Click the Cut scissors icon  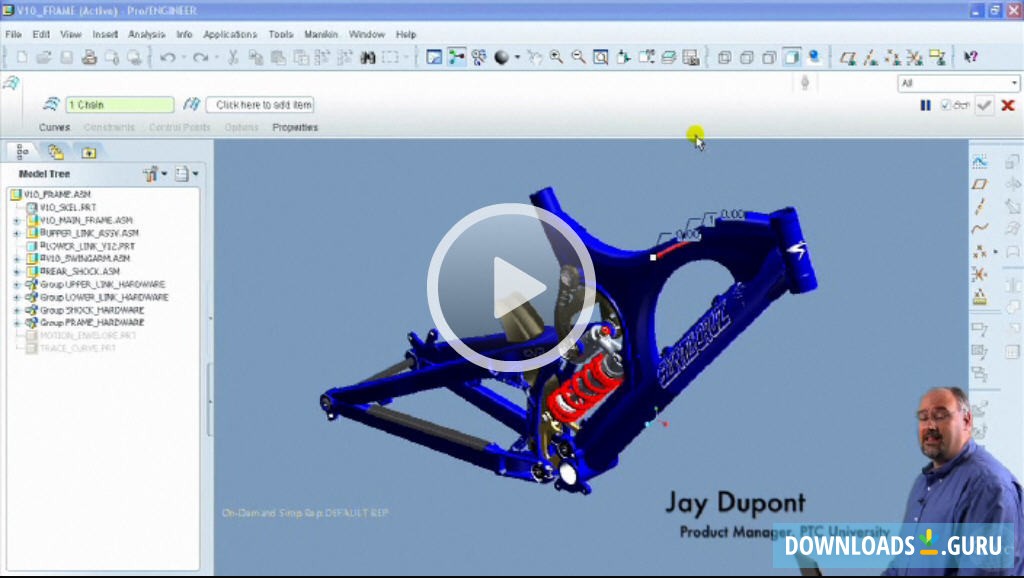[x=232, y=57]
